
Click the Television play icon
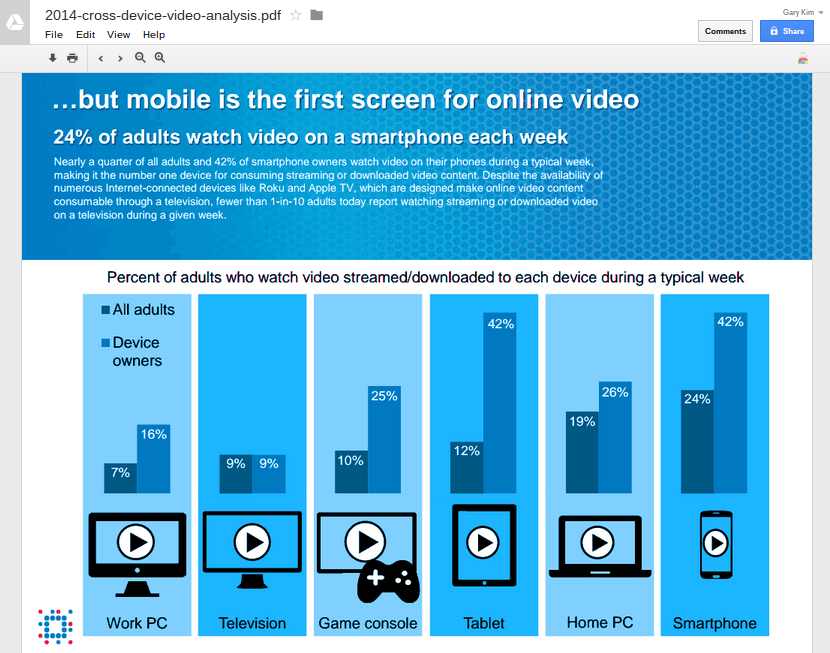(x=252, y=541)
